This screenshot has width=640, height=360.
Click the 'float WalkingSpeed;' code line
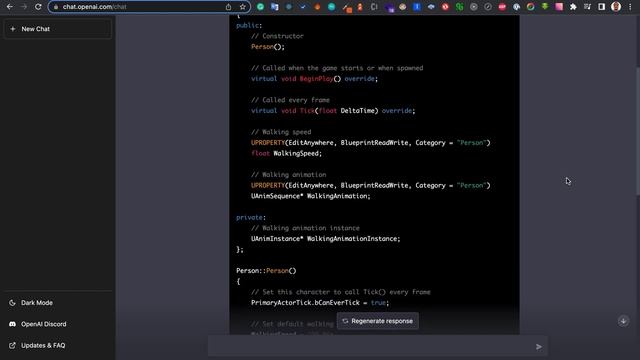pos(287,153)
